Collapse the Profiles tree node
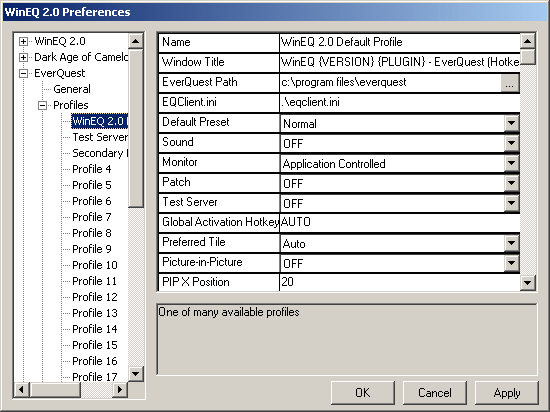Viewport: 550px width, 412px height. tap(42, 105)
